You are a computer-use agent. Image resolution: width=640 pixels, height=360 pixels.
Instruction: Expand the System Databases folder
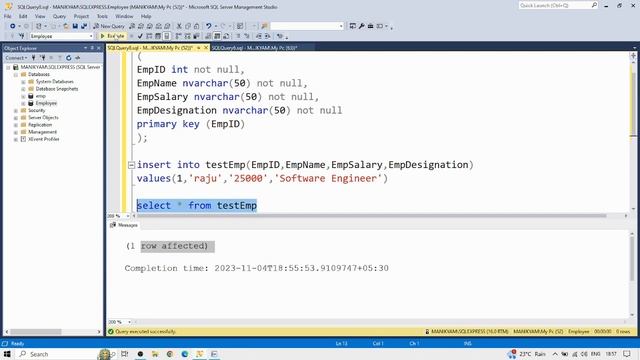pos(23,82)
